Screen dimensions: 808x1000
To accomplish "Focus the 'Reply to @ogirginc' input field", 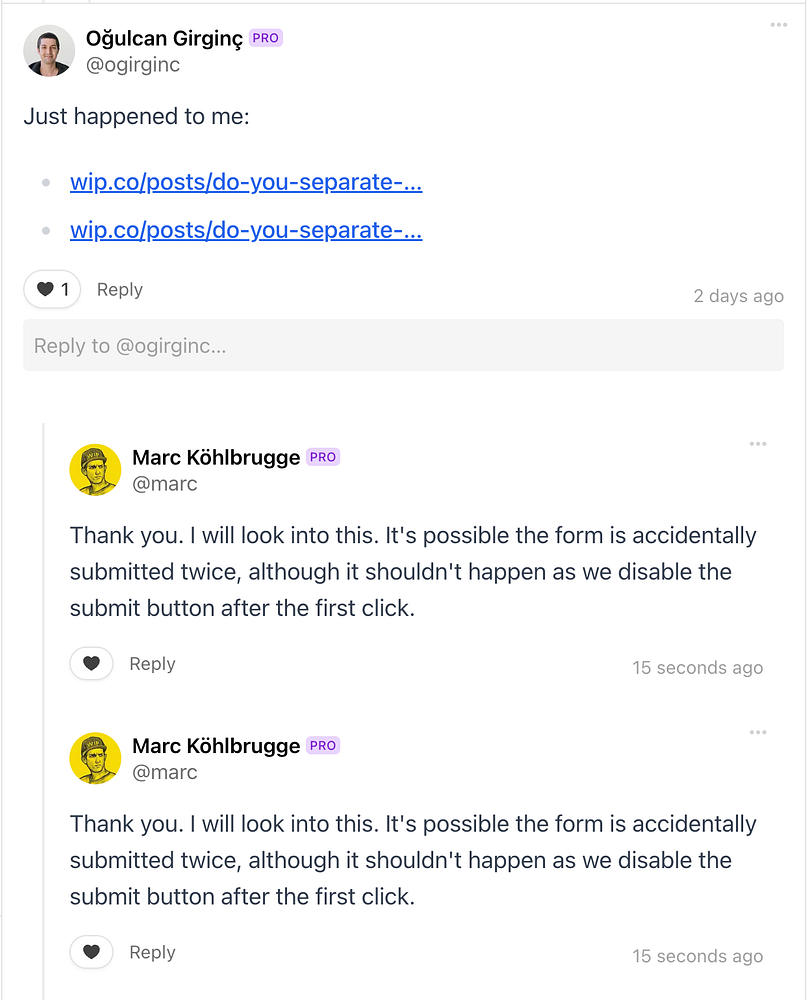I will 403,346.
